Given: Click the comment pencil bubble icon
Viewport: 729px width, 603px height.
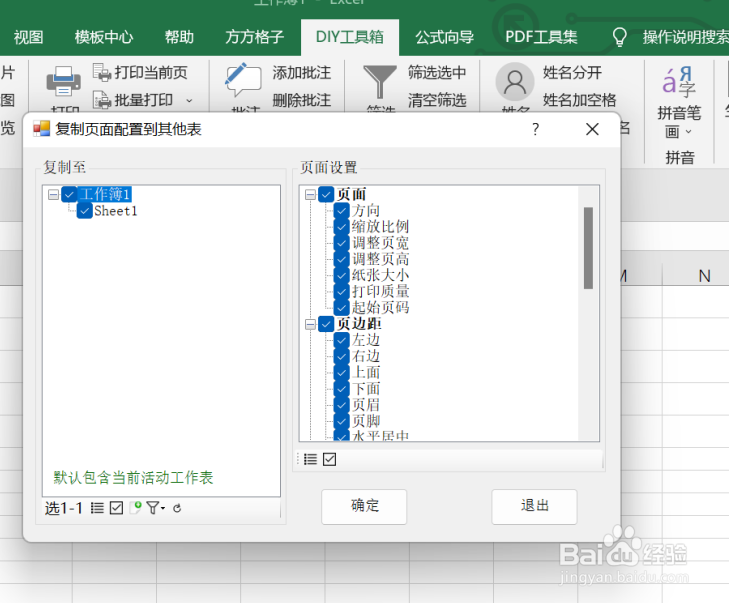Looking at the screenshot, I should 243,80.
